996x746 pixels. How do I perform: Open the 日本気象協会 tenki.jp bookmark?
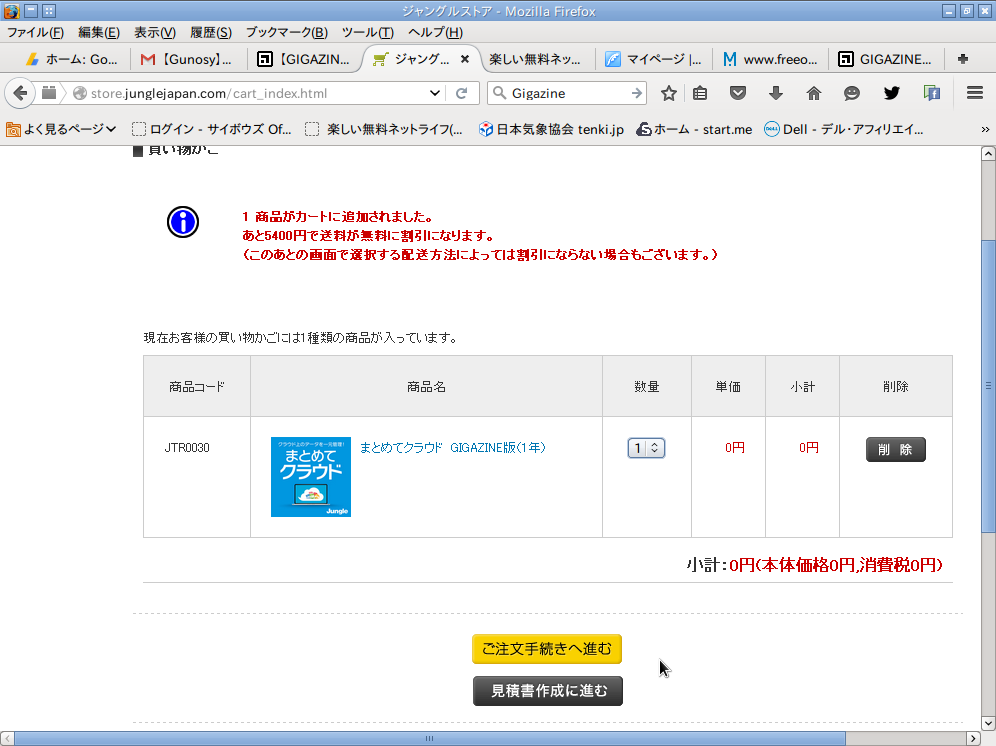551,129
